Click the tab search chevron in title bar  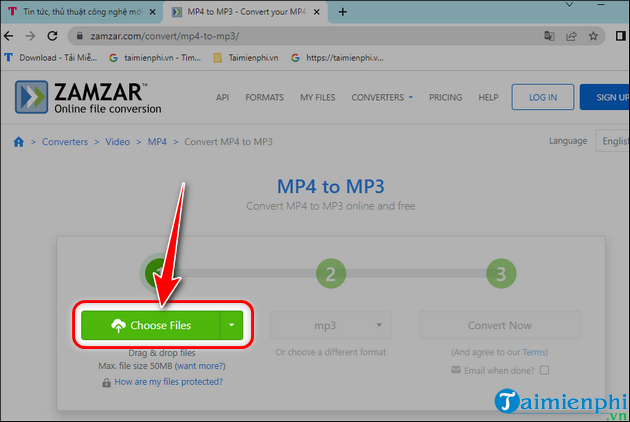pos(569,5)
